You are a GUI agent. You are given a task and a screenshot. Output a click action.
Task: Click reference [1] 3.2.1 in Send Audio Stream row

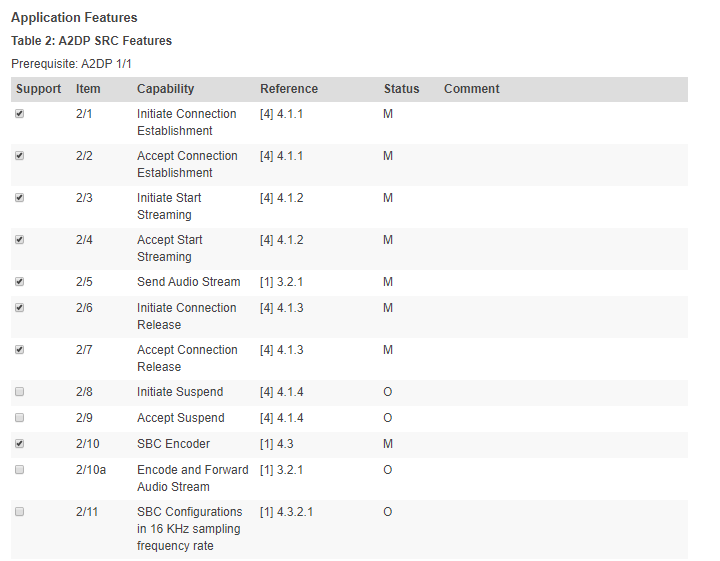click(x=281, y=282)
